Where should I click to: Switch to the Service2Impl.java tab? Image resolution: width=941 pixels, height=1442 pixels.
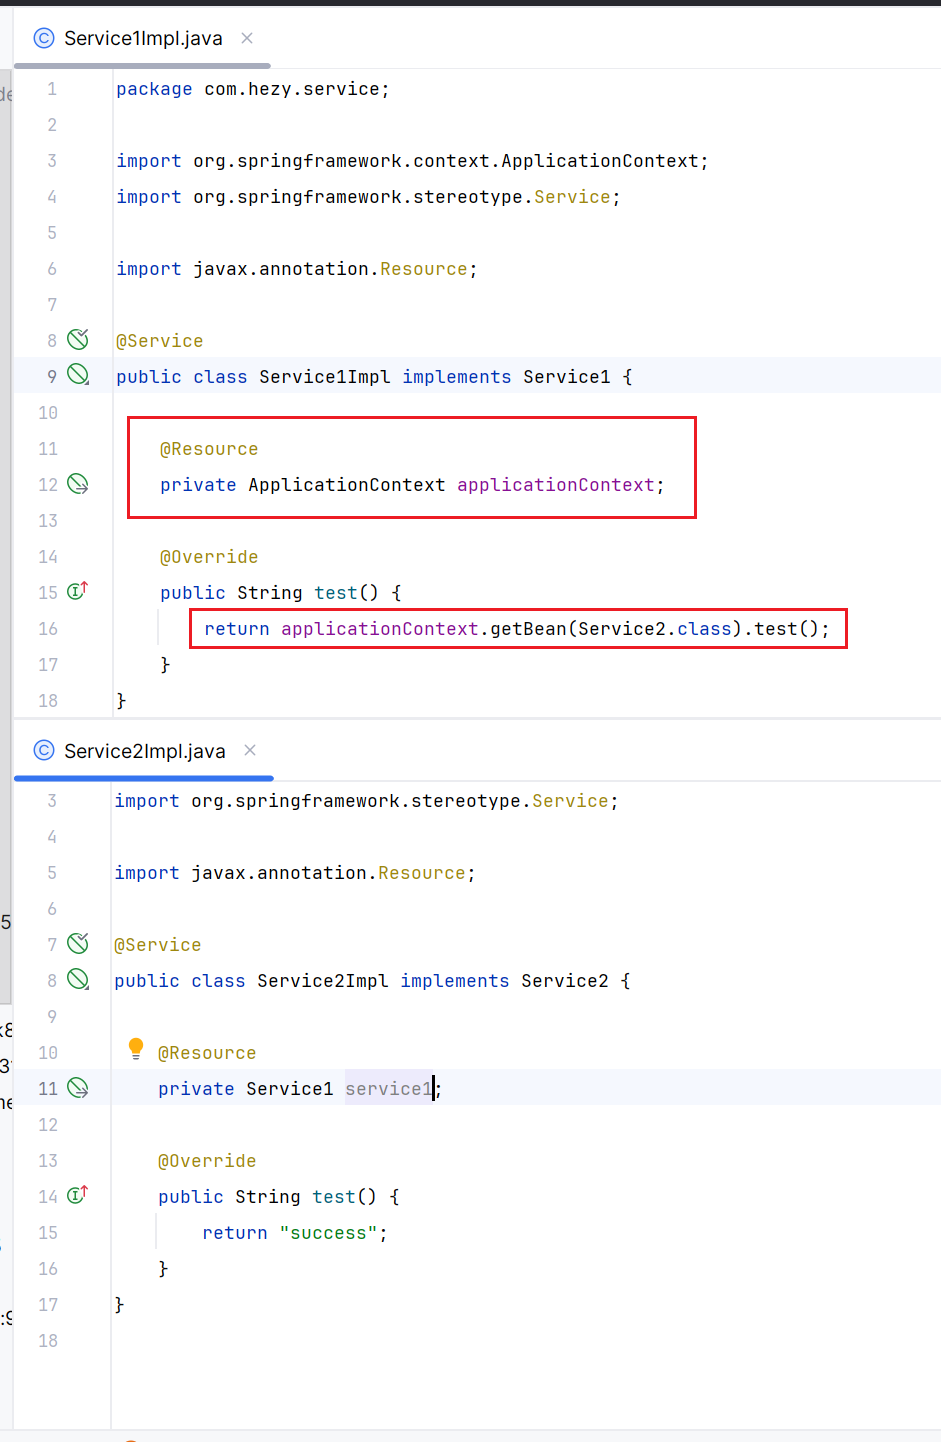[145, 751]
